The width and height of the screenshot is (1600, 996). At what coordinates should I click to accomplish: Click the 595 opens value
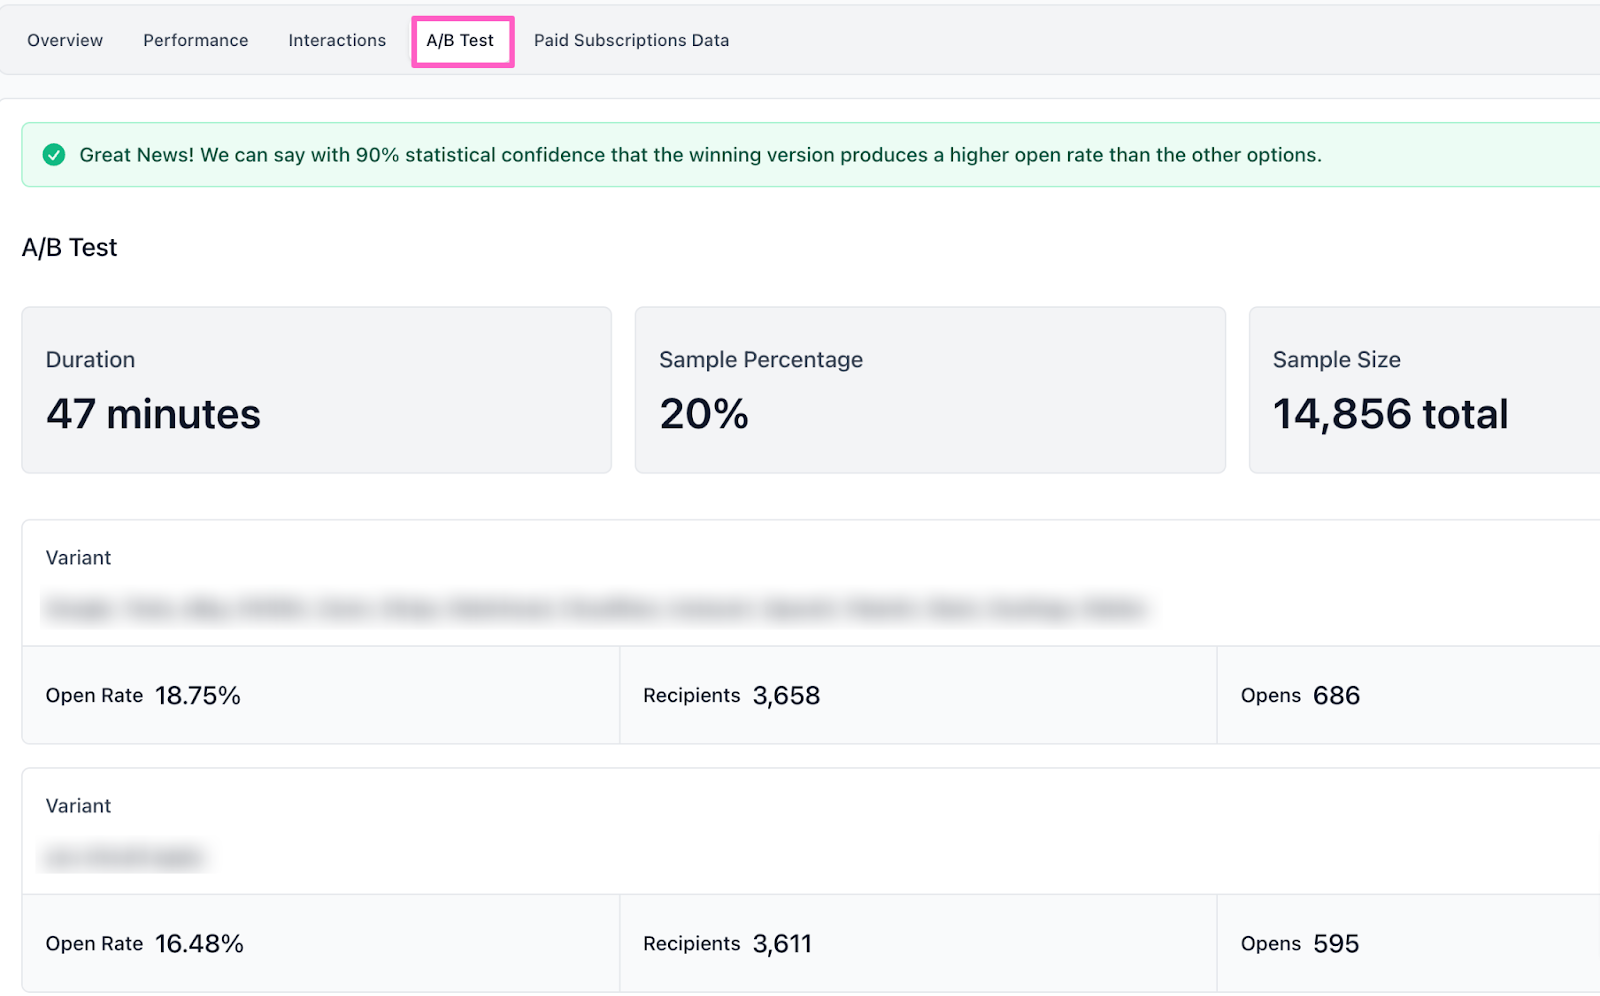(x=1336, y=944)
